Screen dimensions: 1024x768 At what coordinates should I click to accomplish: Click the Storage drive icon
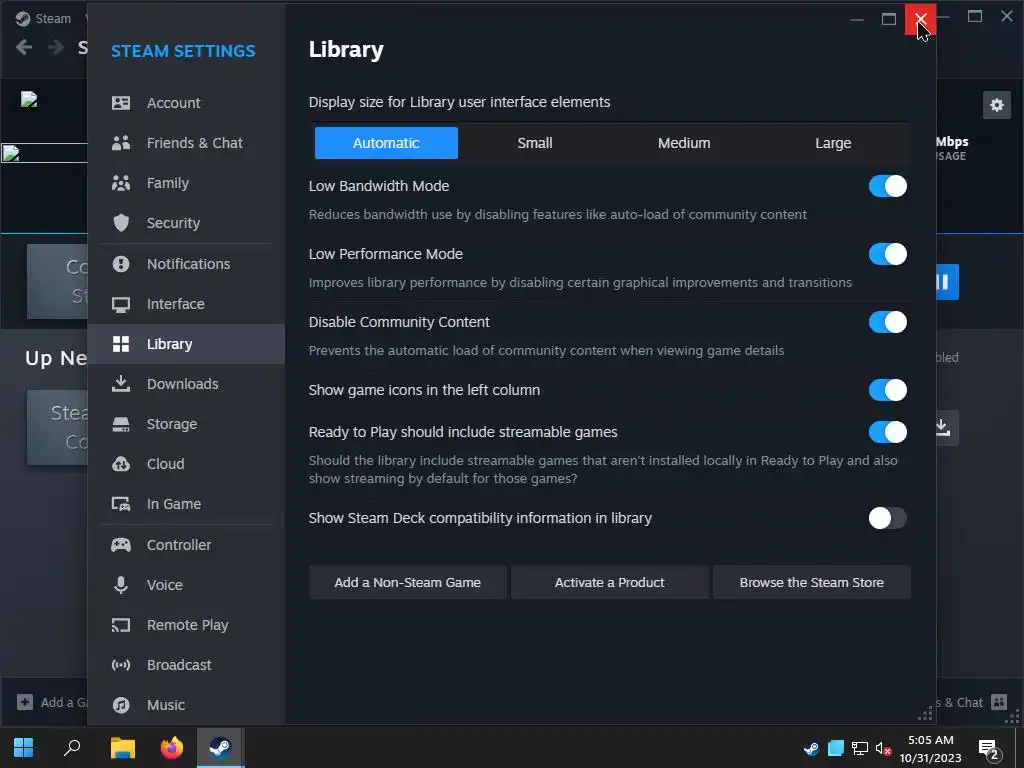[x=121, y=424]
